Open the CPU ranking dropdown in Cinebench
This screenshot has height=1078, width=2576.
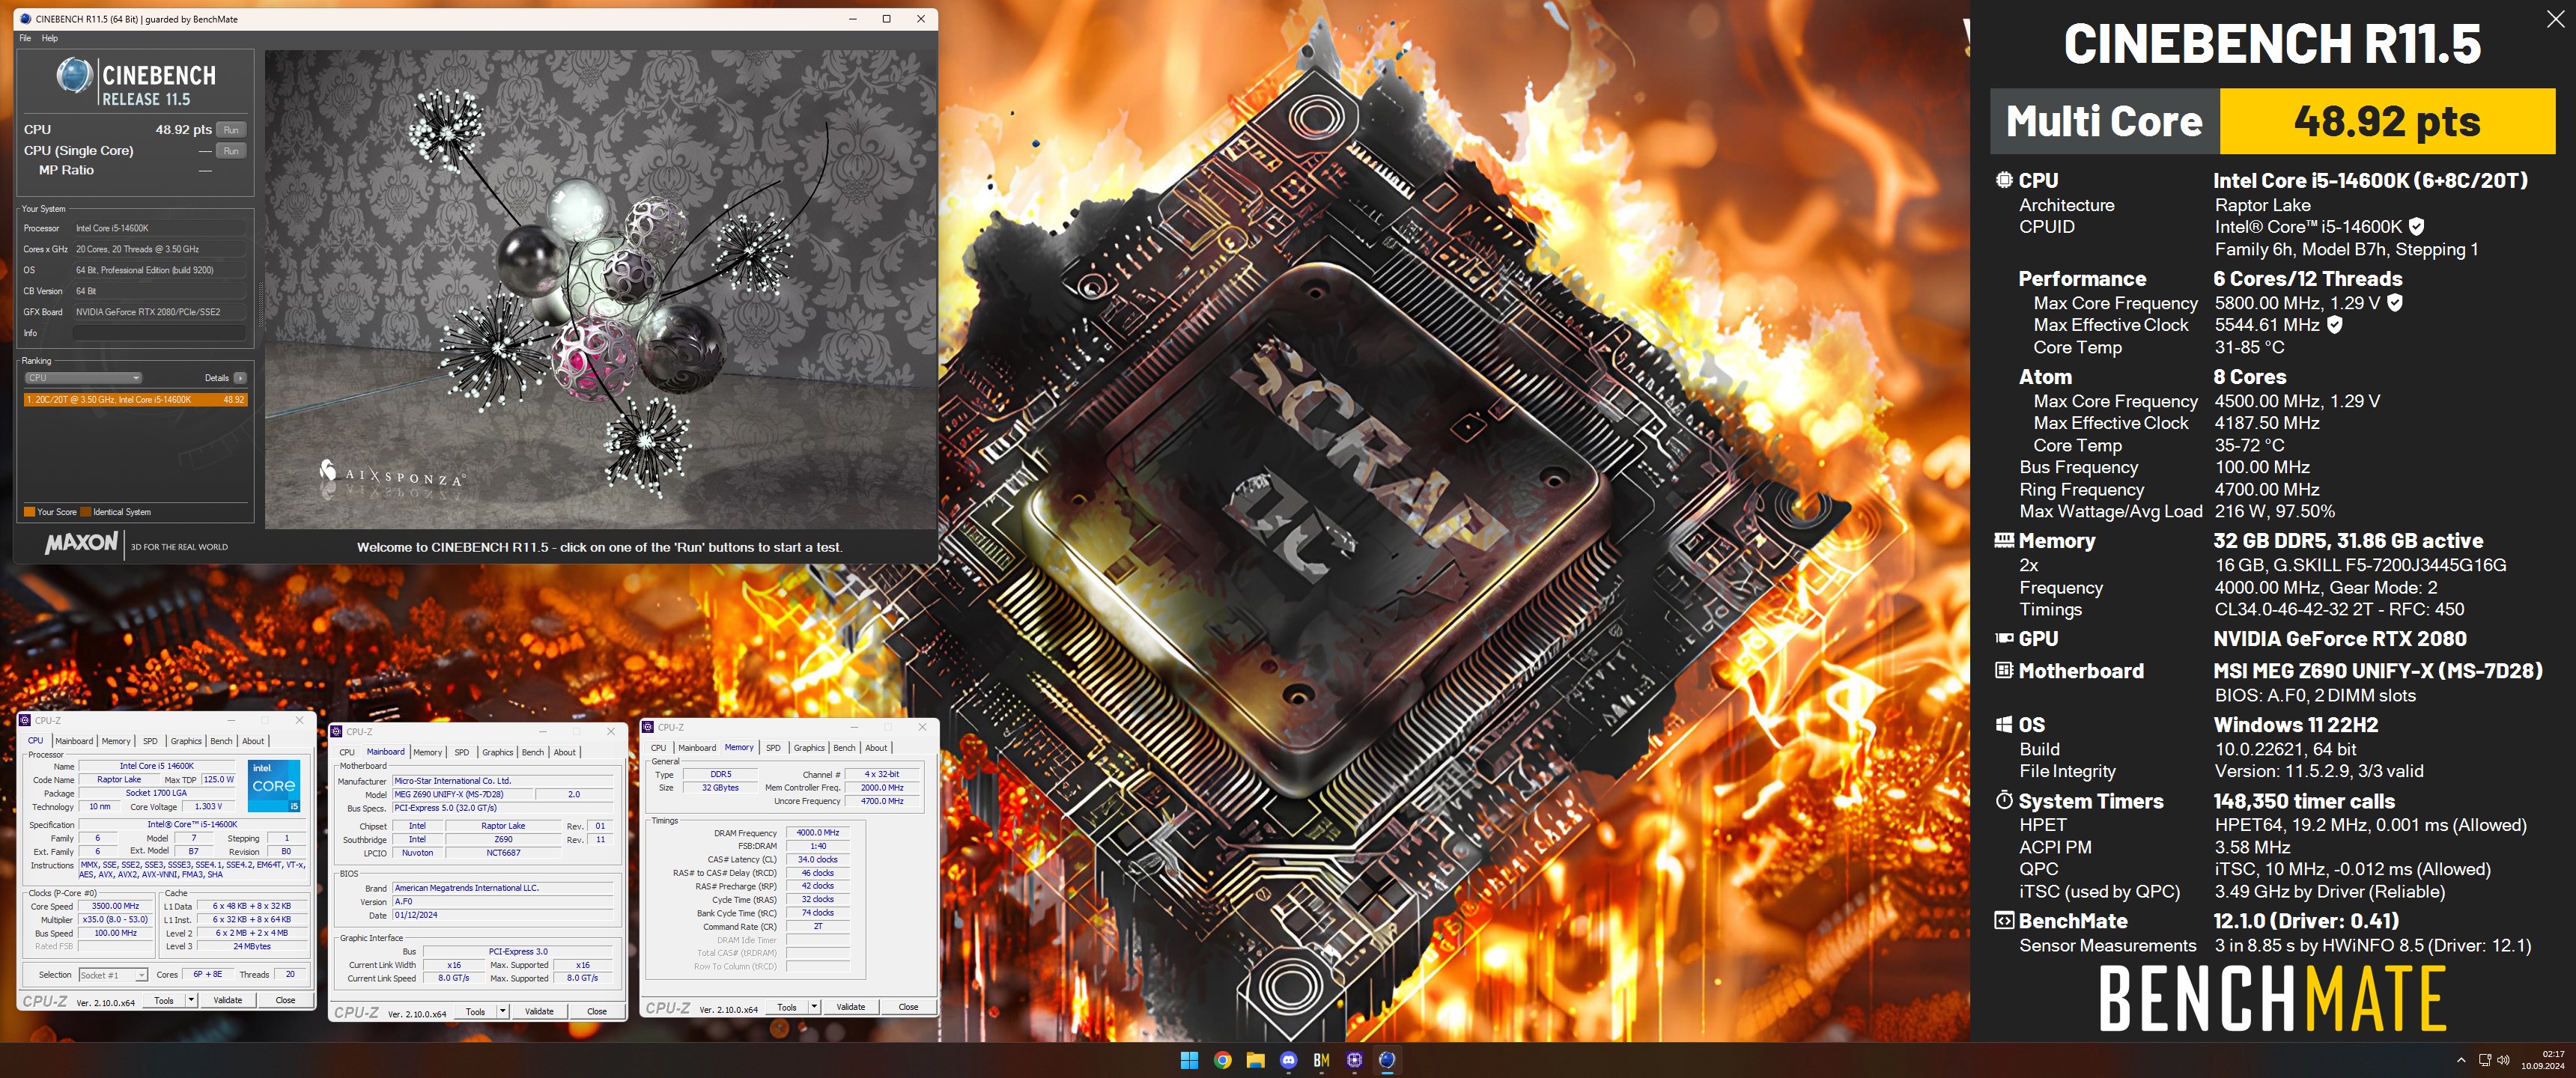point(84,378)
